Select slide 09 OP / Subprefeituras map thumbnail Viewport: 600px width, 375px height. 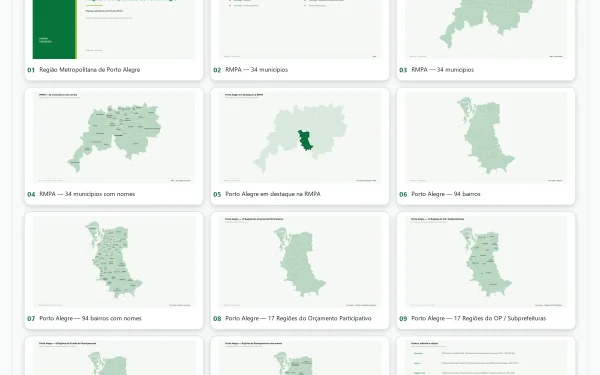coord(486,262)
